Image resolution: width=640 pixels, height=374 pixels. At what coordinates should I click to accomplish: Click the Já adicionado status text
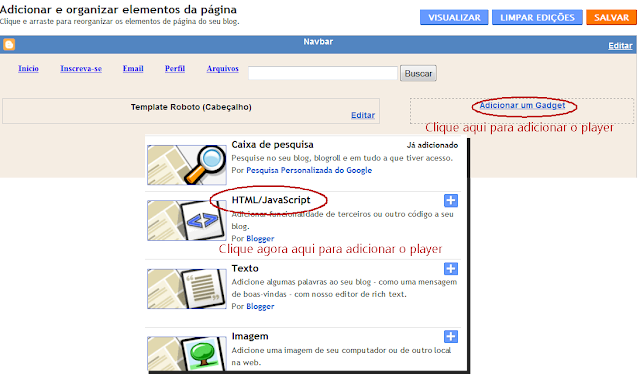pos(432,145)
